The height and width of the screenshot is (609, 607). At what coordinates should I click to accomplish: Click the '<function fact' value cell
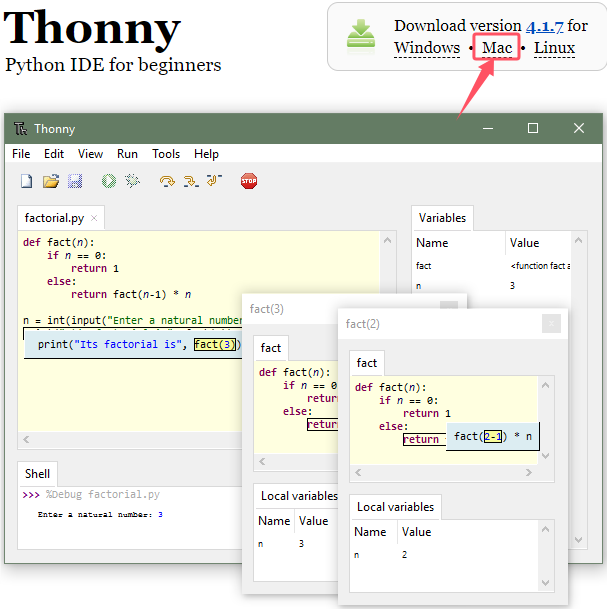pyautogui.click(x=540, y=266)
